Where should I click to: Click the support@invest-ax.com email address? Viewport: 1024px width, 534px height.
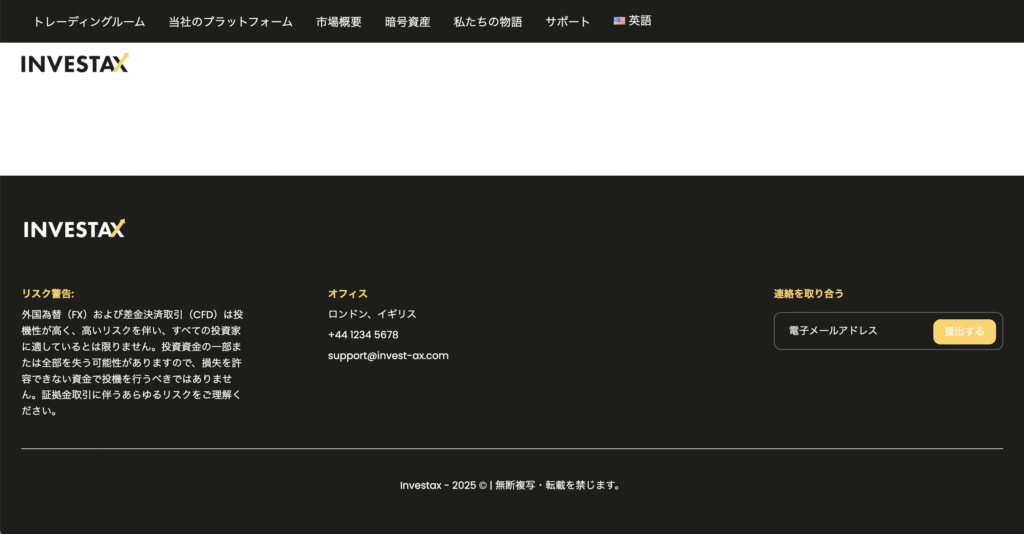[x=388, y=355]
